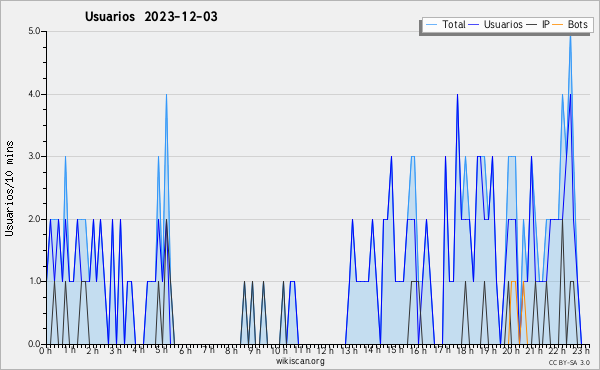The height and width of the screenshot is (370, 600).
Task: Click the wikiscan.org label below the chart
Action: [300, 361]
